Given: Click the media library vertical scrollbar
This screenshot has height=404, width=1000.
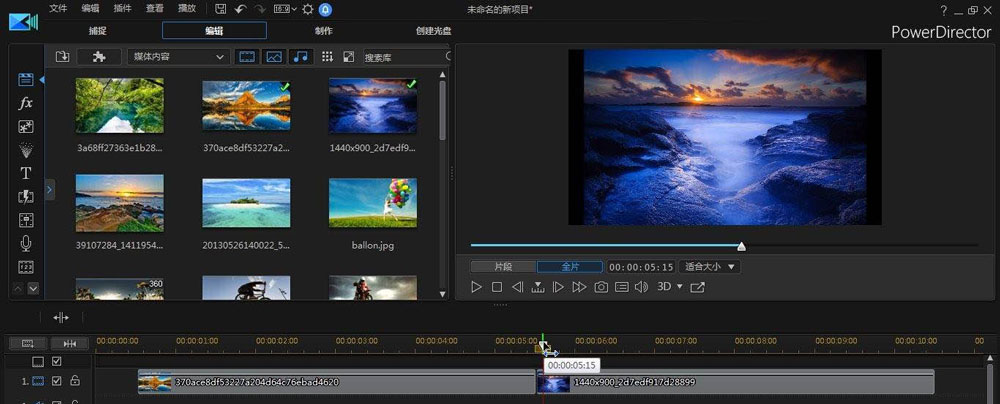Looking at the screenshot, I should pos(443,110).
